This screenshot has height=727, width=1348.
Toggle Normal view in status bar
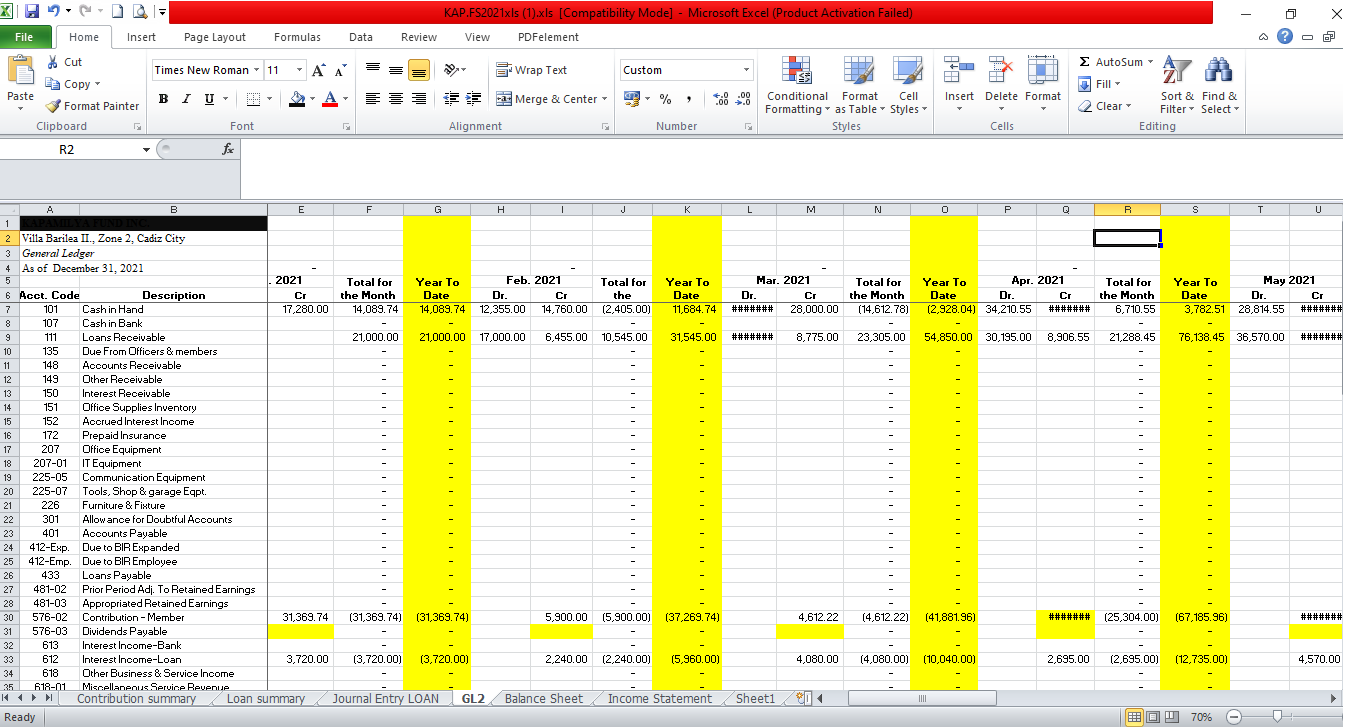tap(1136, 717)
